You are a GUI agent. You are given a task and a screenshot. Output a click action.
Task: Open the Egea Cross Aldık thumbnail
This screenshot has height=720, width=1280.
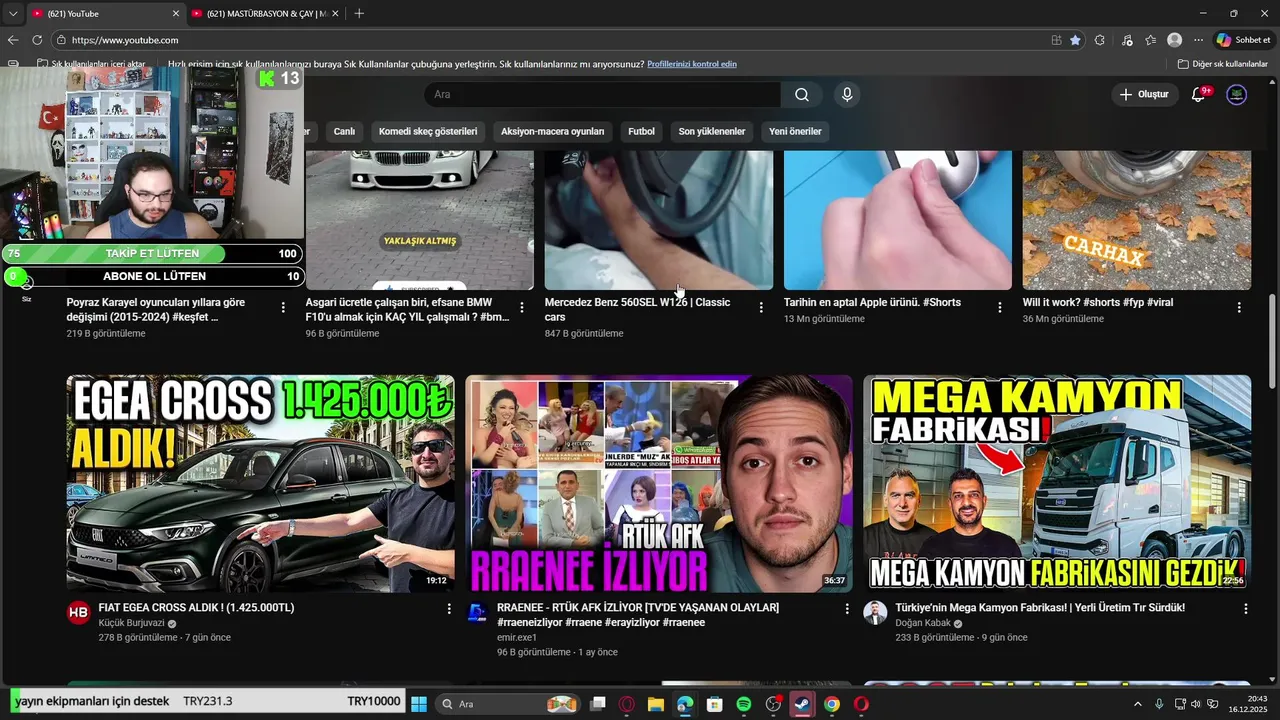tap(260, 484)
